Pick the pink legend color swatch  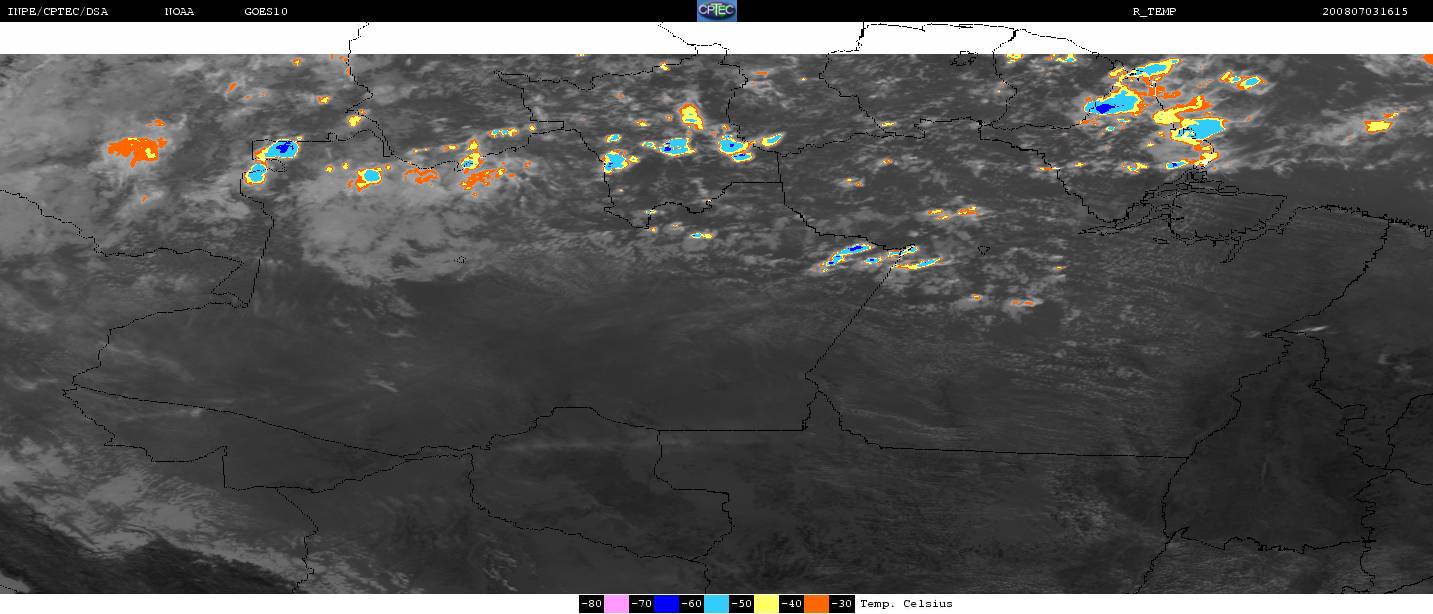[616, 604]
